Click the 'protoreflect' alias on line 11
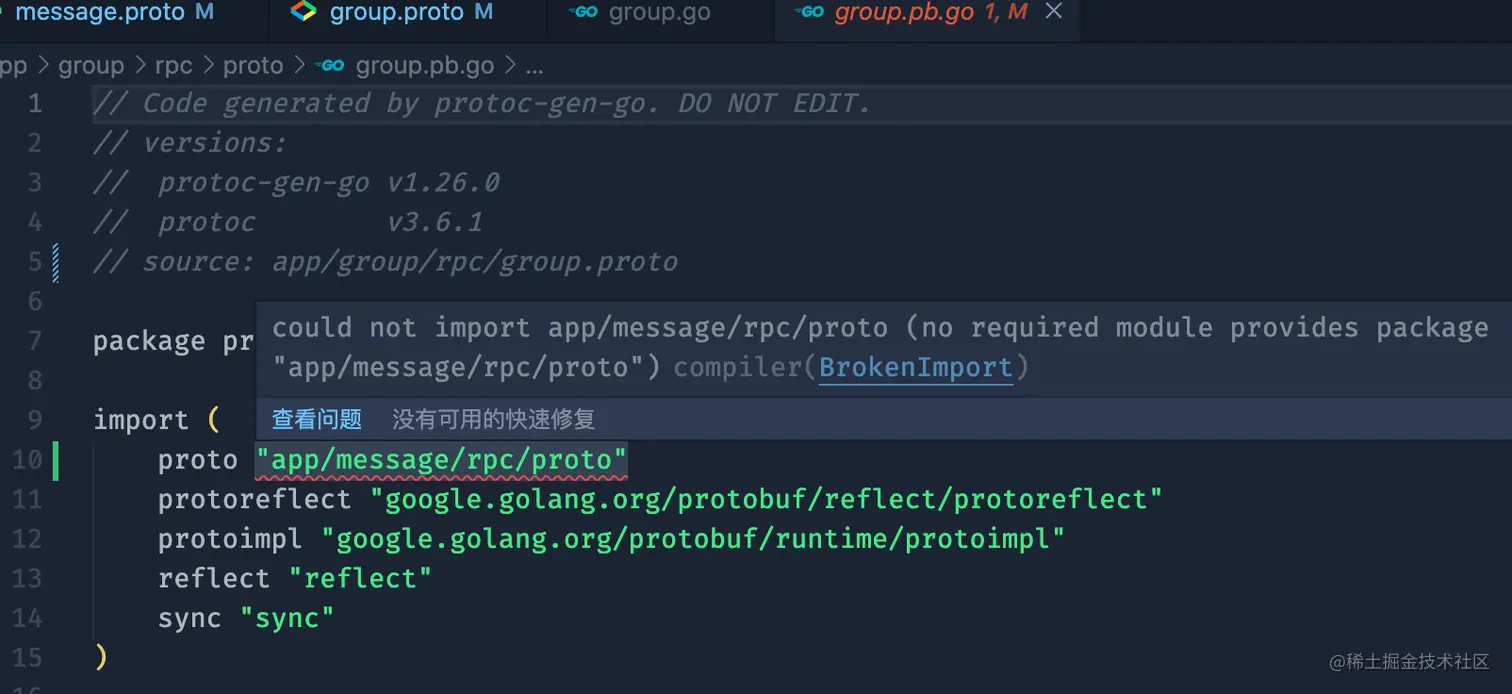This screenshot has width=1512, height=694. coord(255,499)
